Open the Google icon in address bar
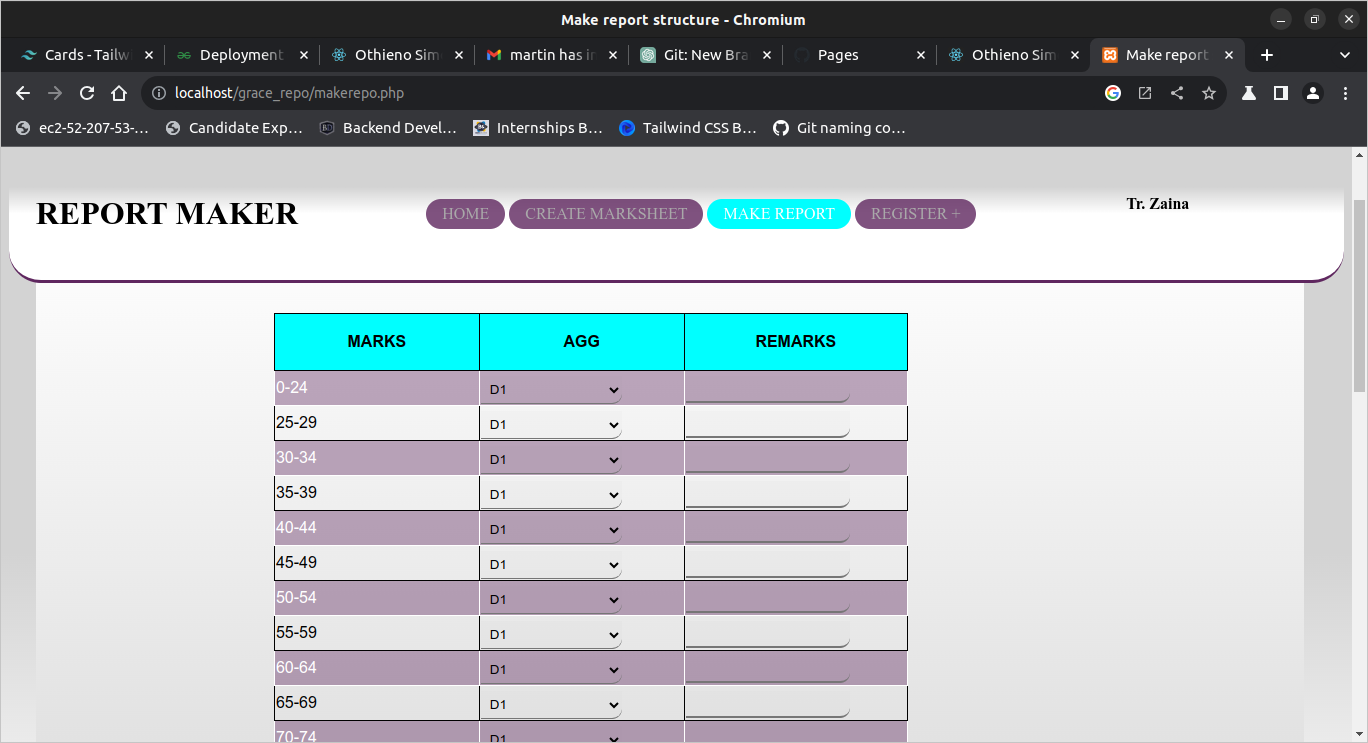Viewport: 1368px width, 743px height. coord(1113,93)
